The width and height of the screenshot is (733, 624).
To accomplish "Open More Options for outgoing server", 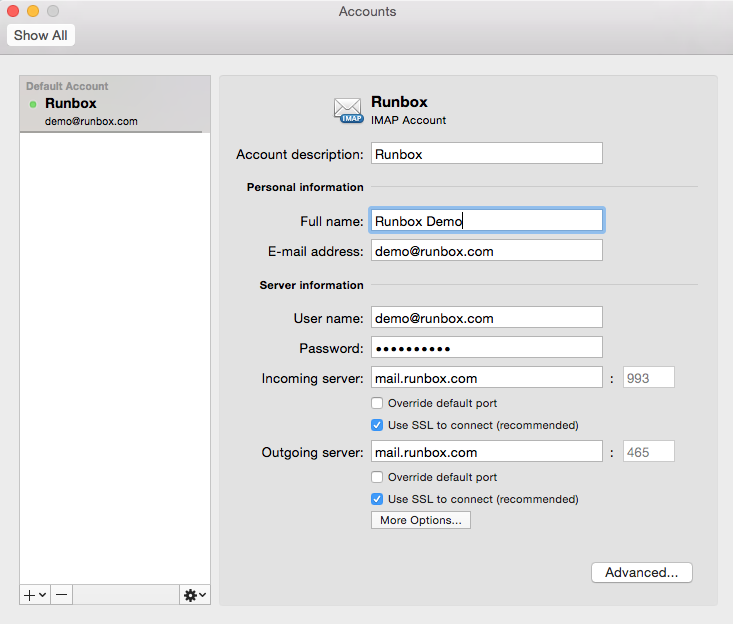I will pyautogui.click(x=420, y=520).
